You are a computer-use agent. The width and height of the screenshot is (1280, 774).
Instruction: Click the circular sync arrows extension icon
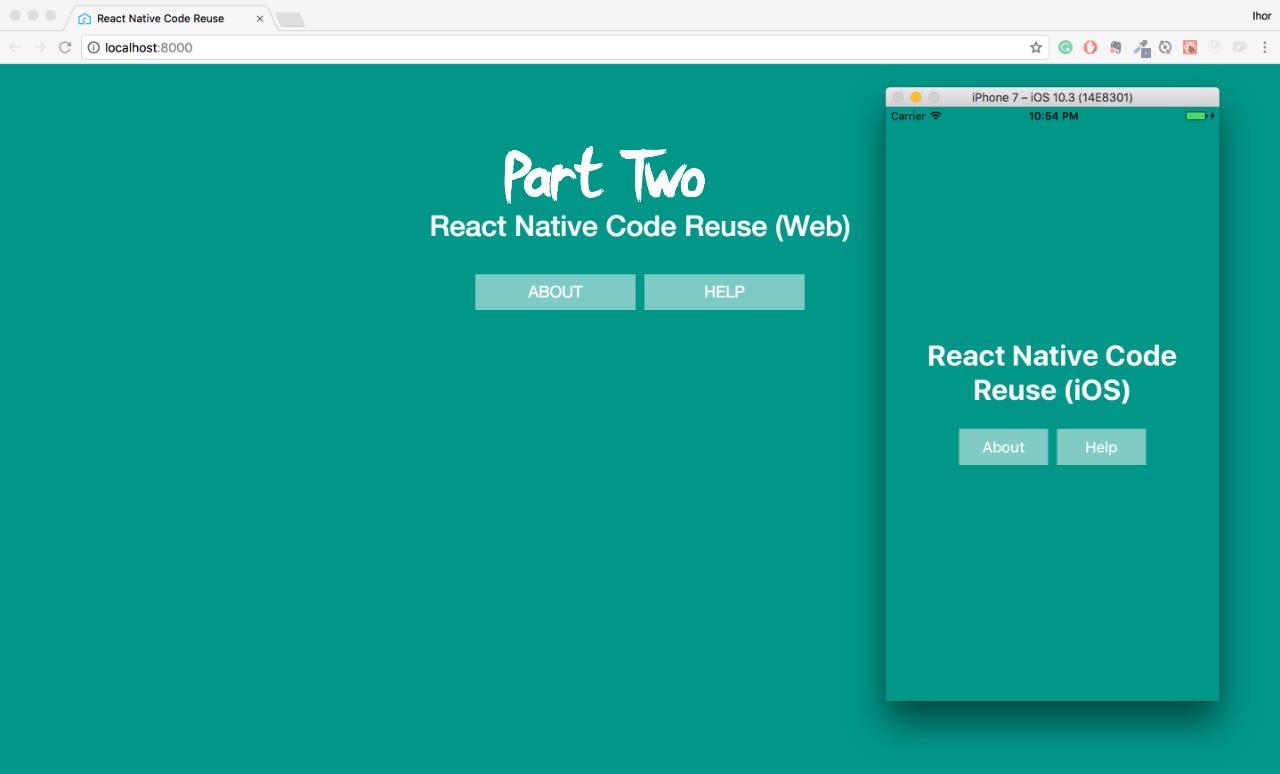(x=1165, y=47)
